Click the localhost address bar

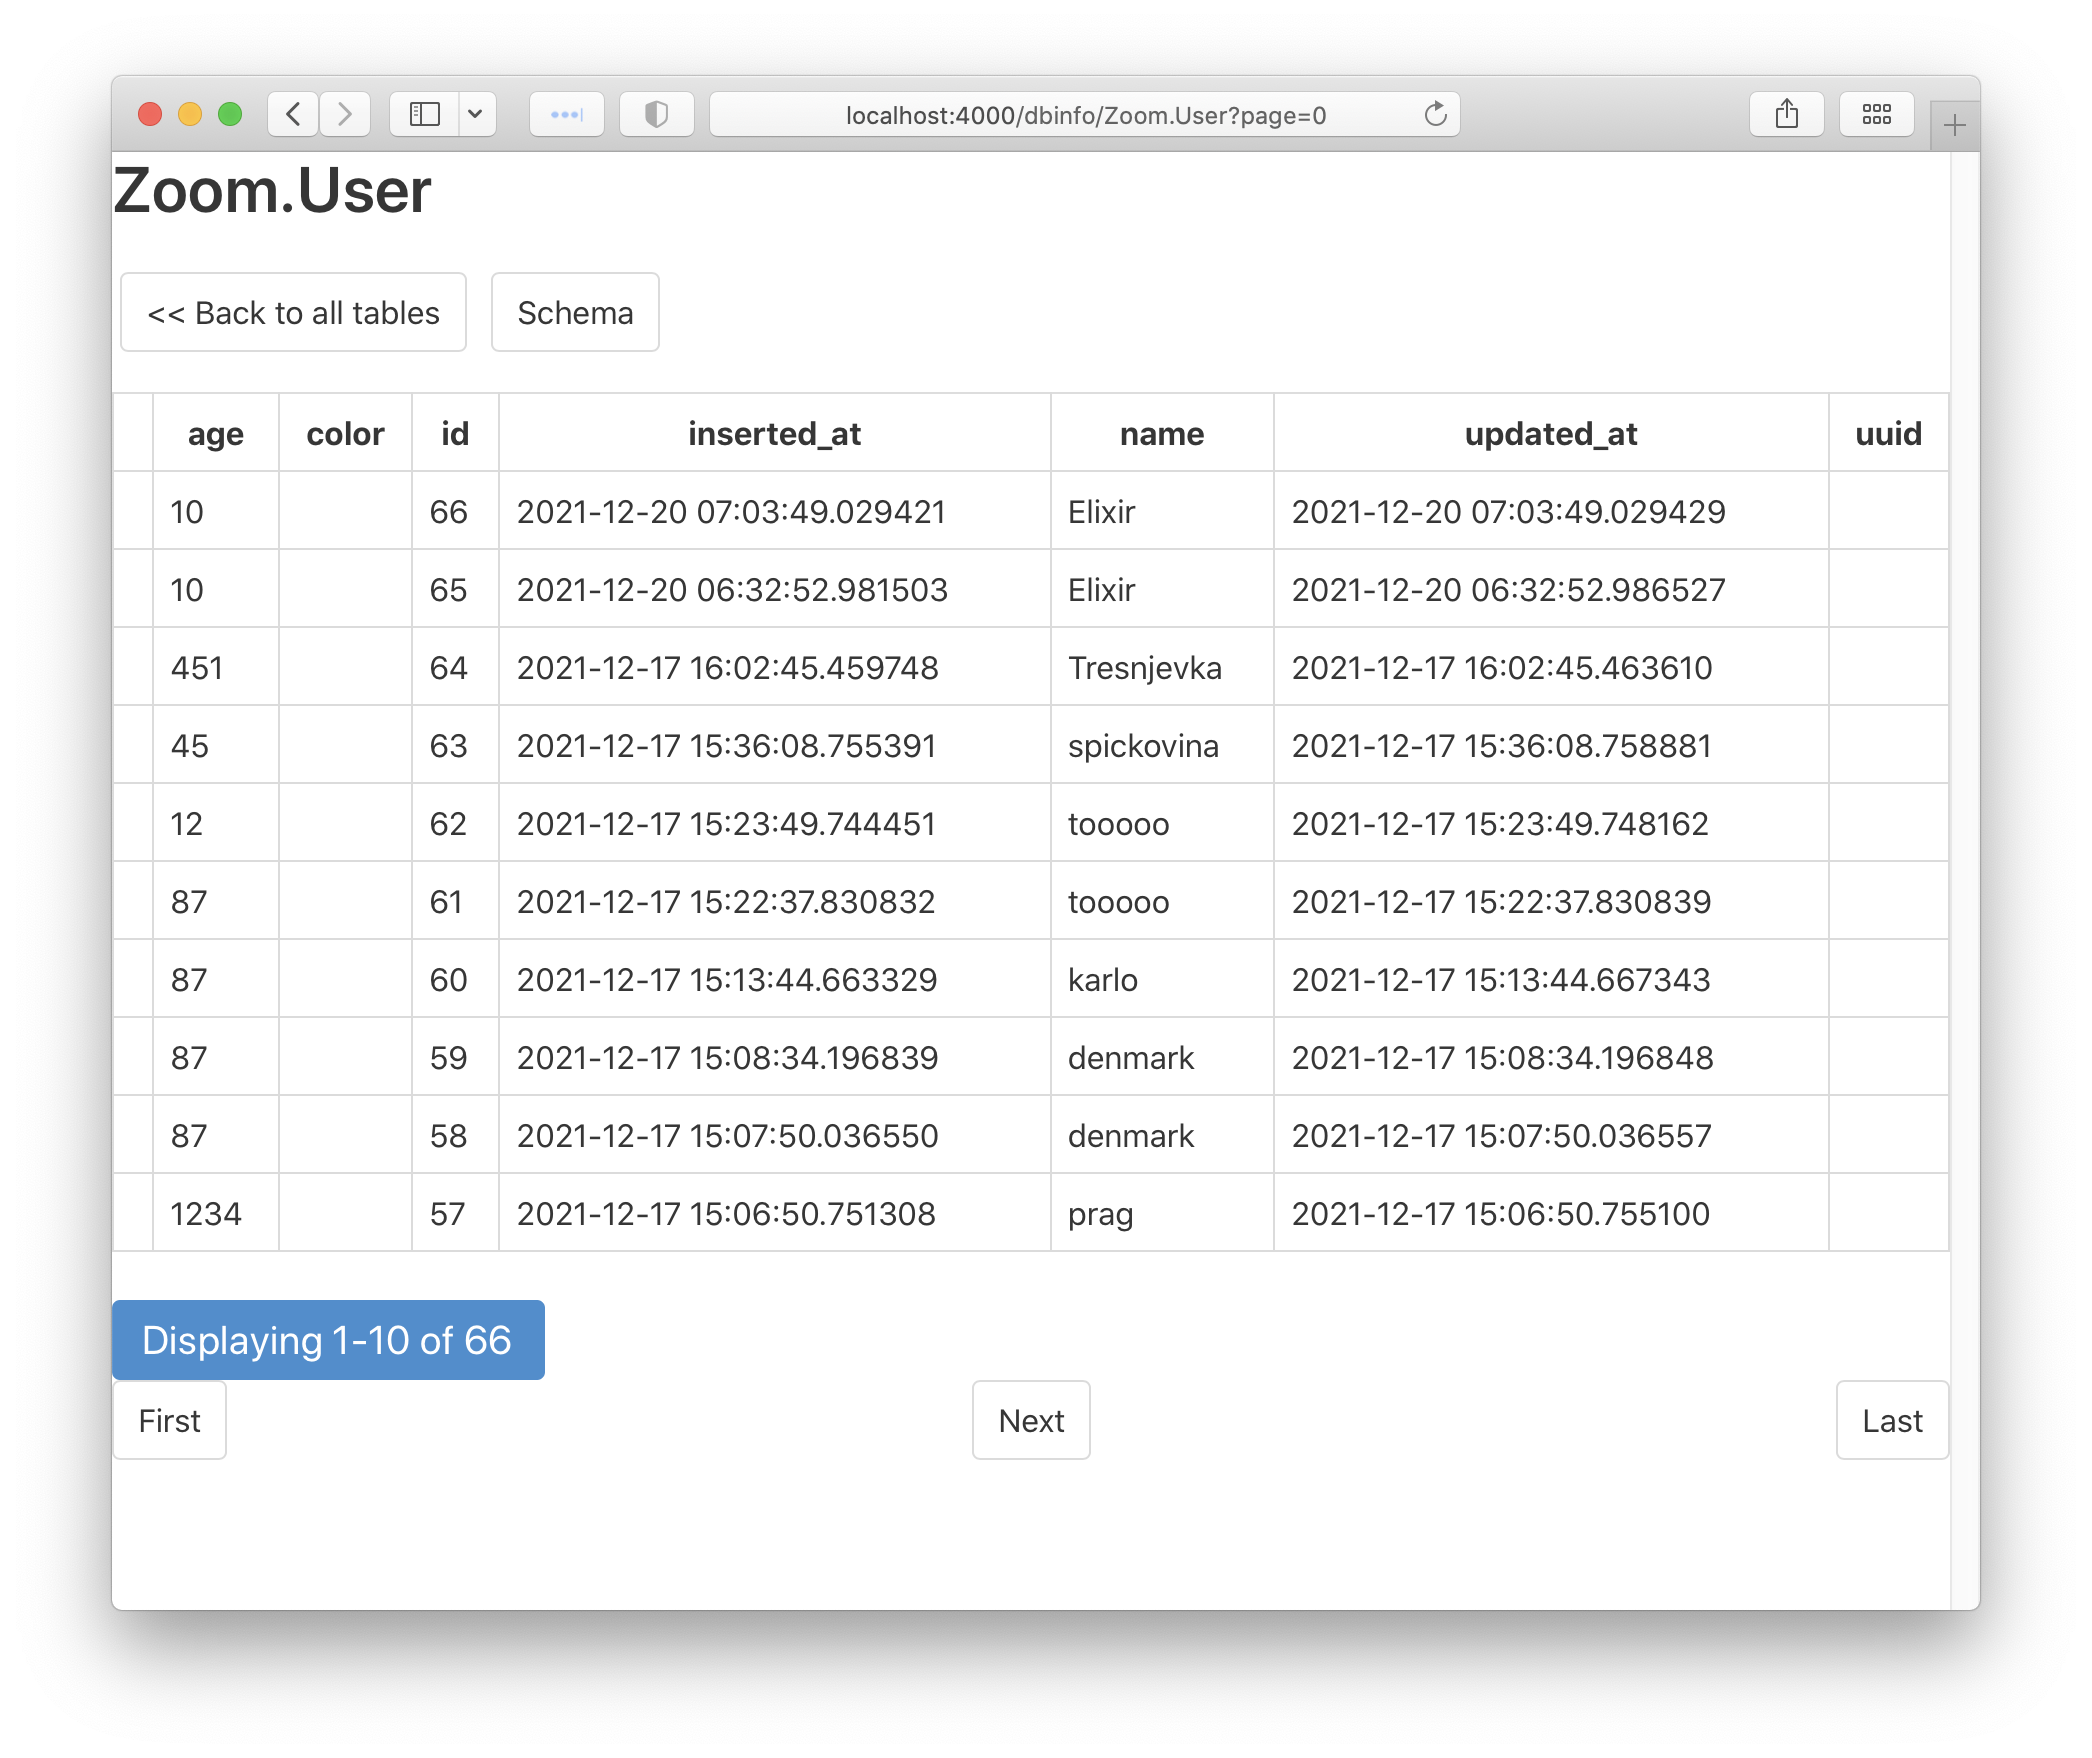point(1085,115)
